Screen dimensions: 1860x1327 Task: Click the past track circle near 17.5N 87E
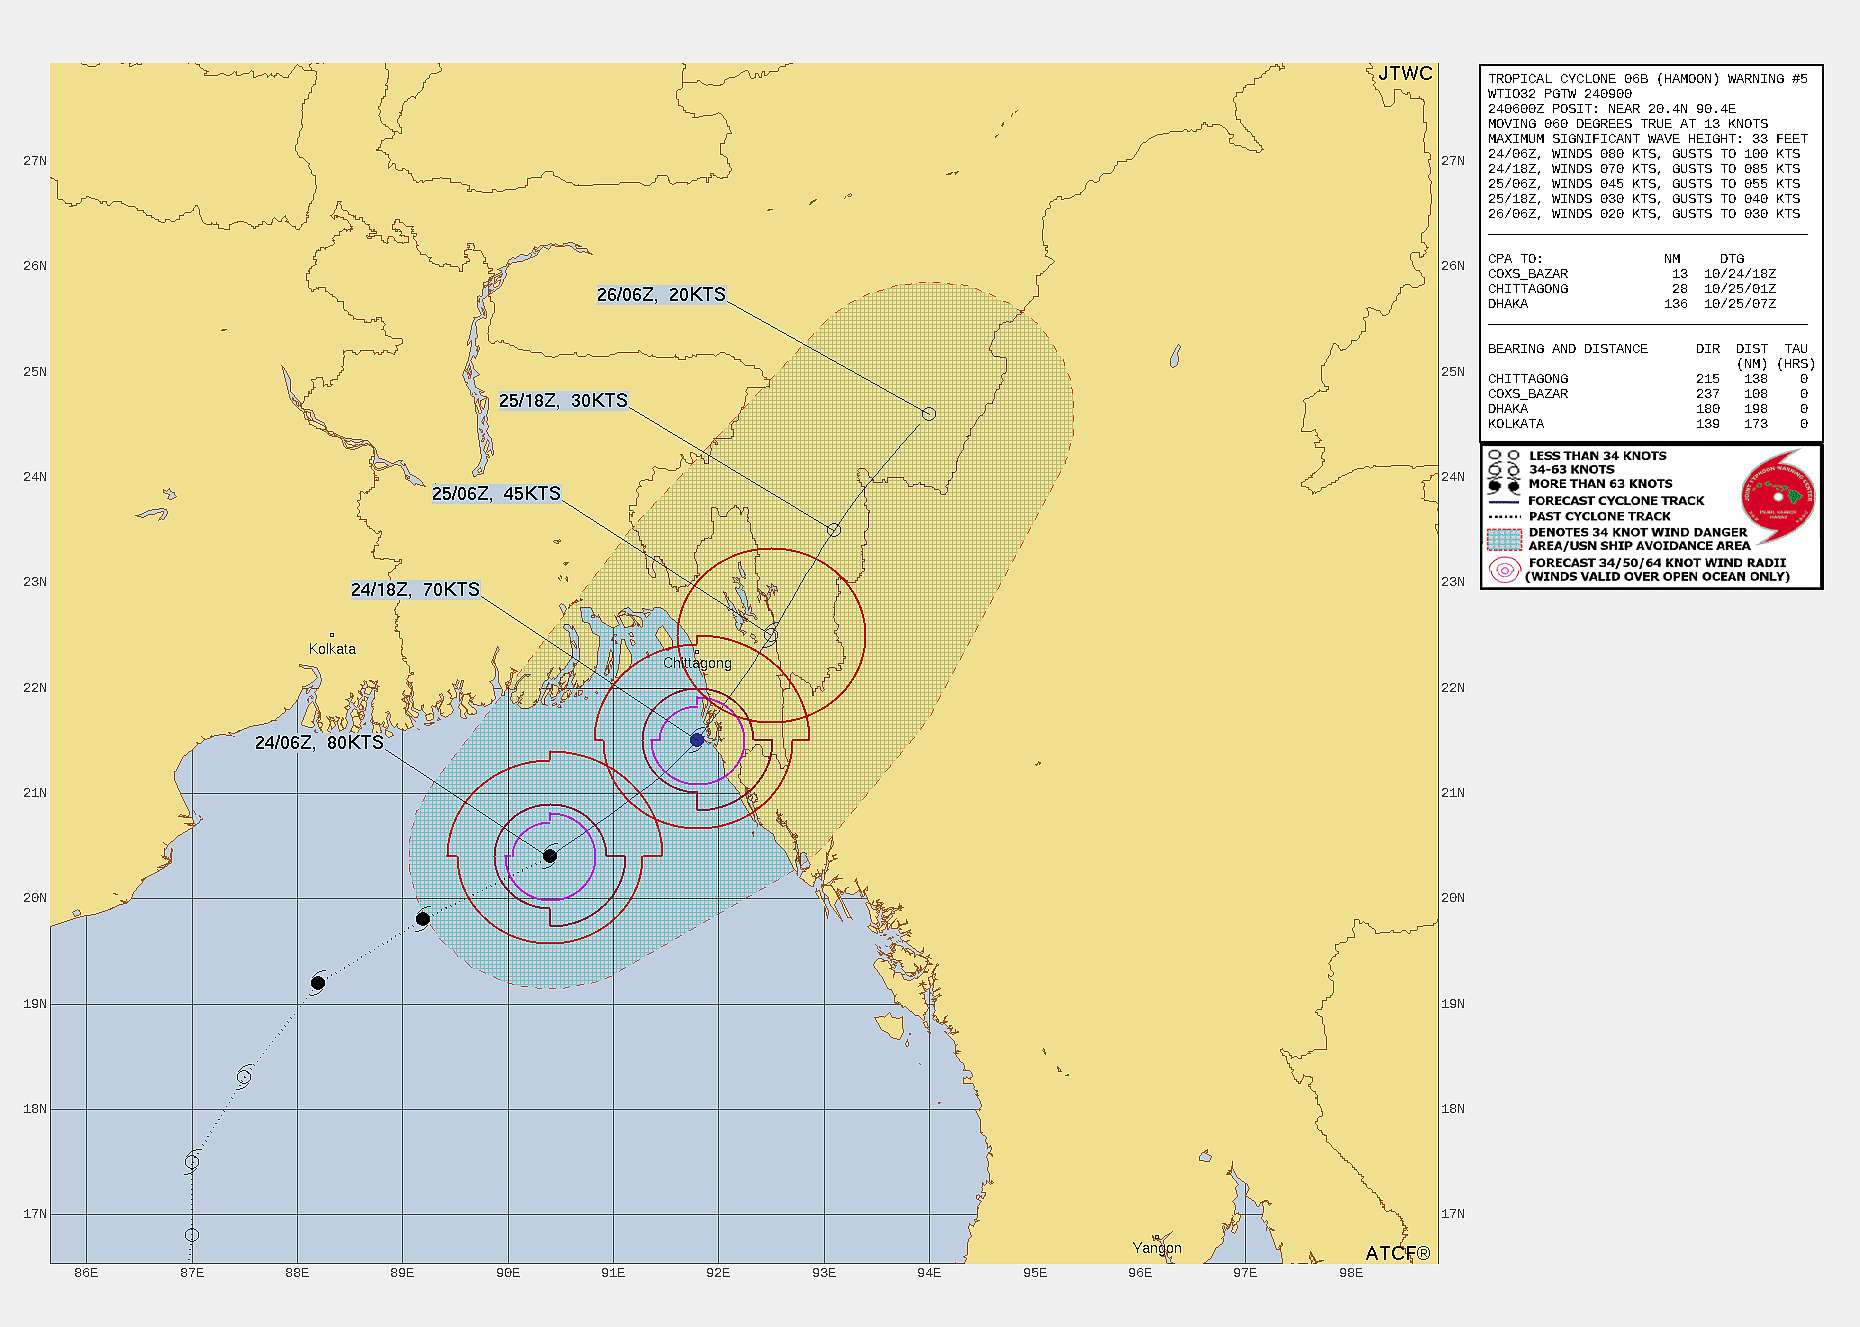pyautogui.click(x=192, y=1162)
